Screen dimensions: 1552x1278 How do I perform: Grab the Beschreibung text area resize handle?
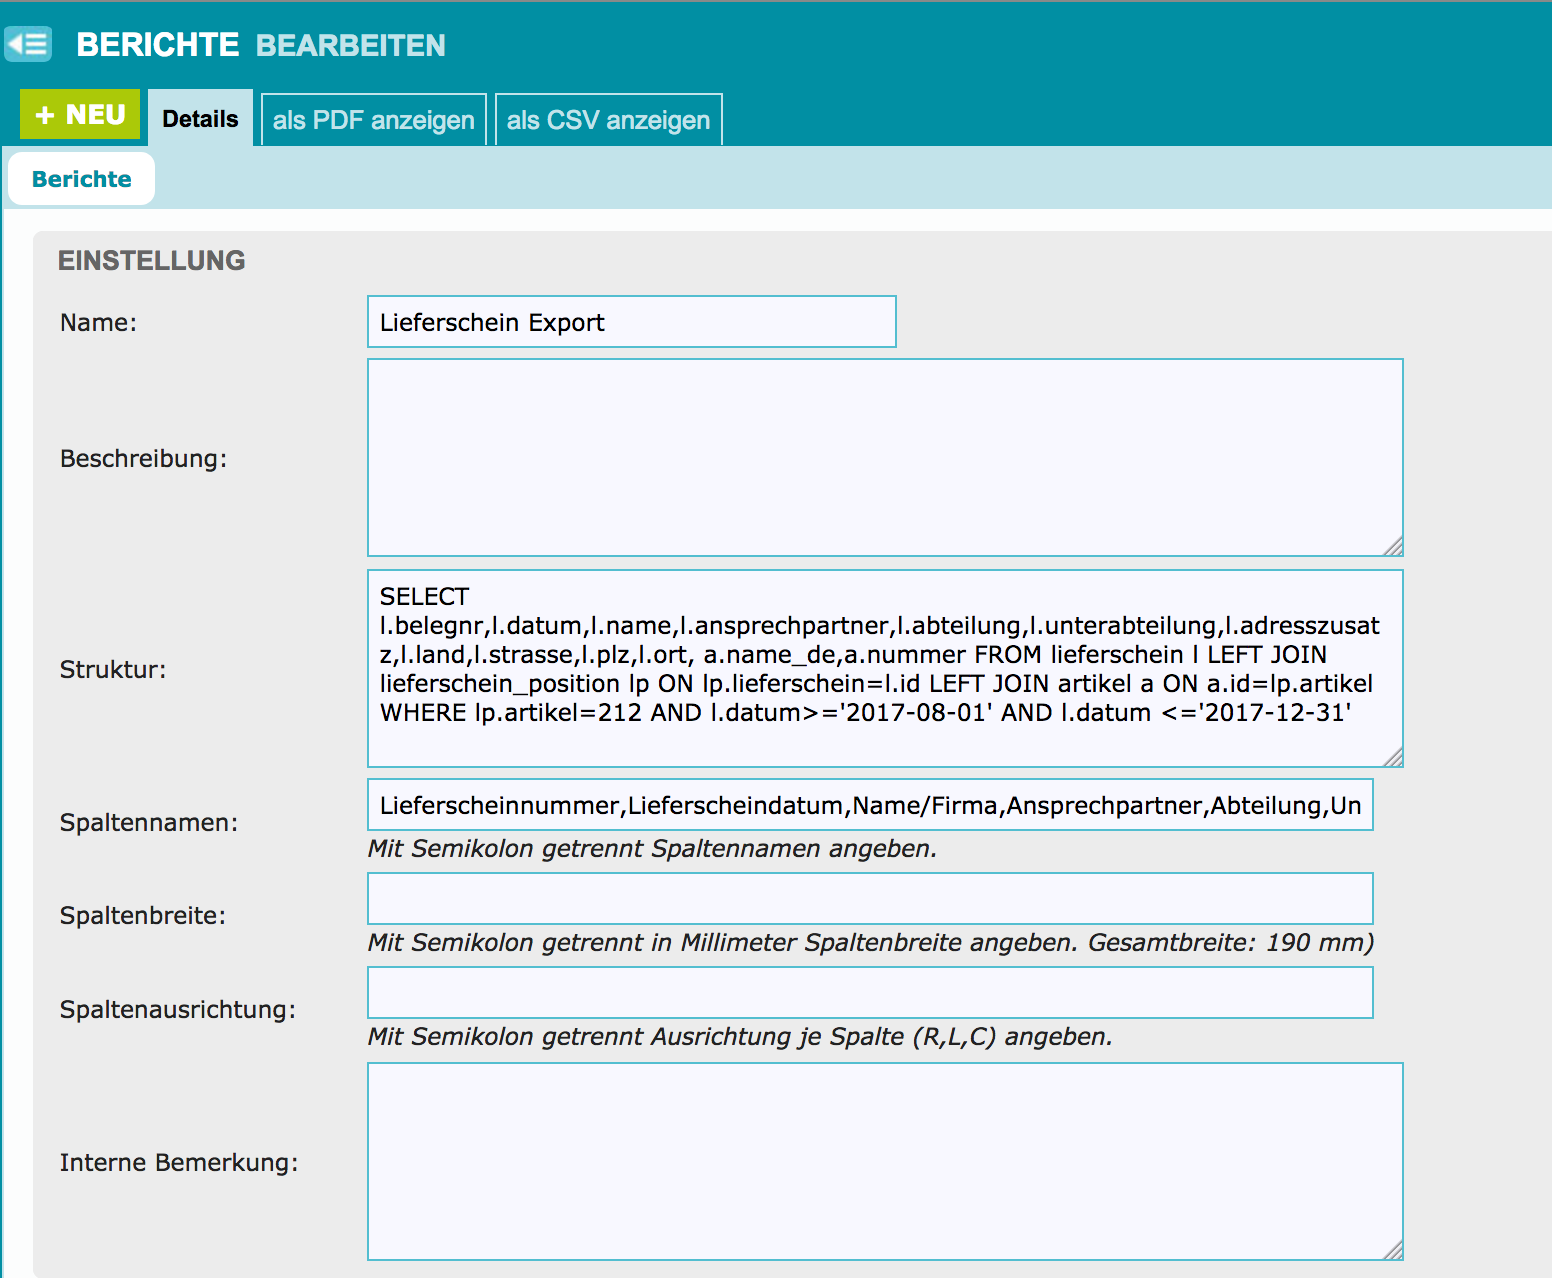coord(1394,547)
